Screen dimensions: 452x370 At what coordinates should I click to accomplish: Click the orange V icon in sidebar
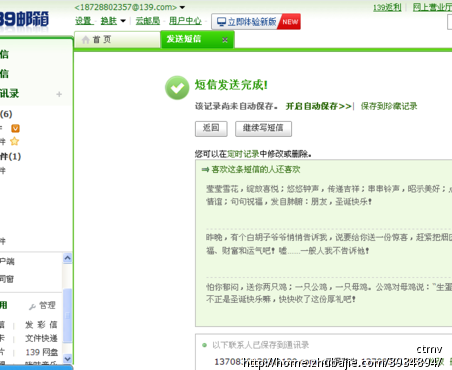pyautogui.click(x=15, y=128)
